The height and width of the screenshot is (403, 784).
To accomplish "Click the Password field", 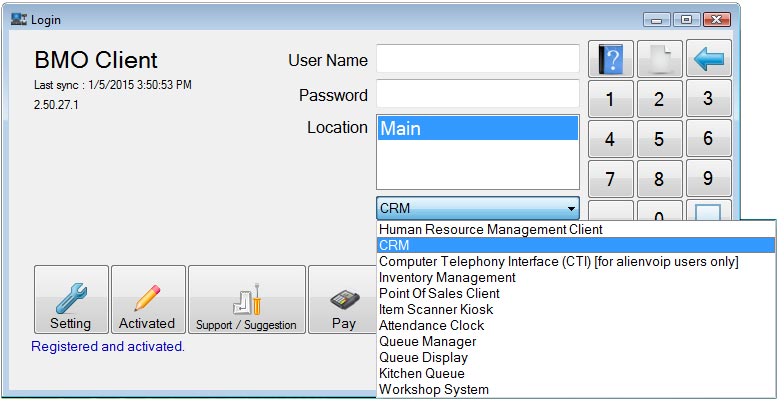I will coord(478,94).
